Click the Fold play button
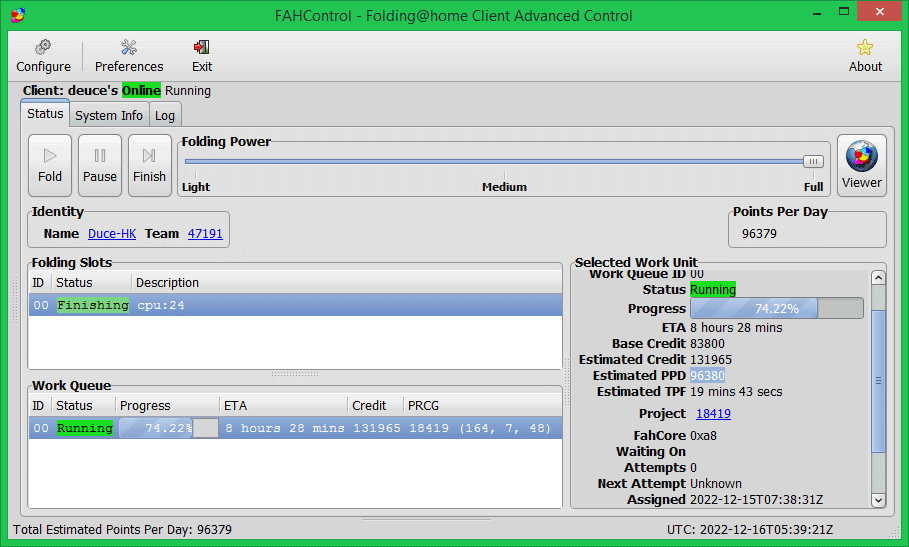 (x=50, y=166)
